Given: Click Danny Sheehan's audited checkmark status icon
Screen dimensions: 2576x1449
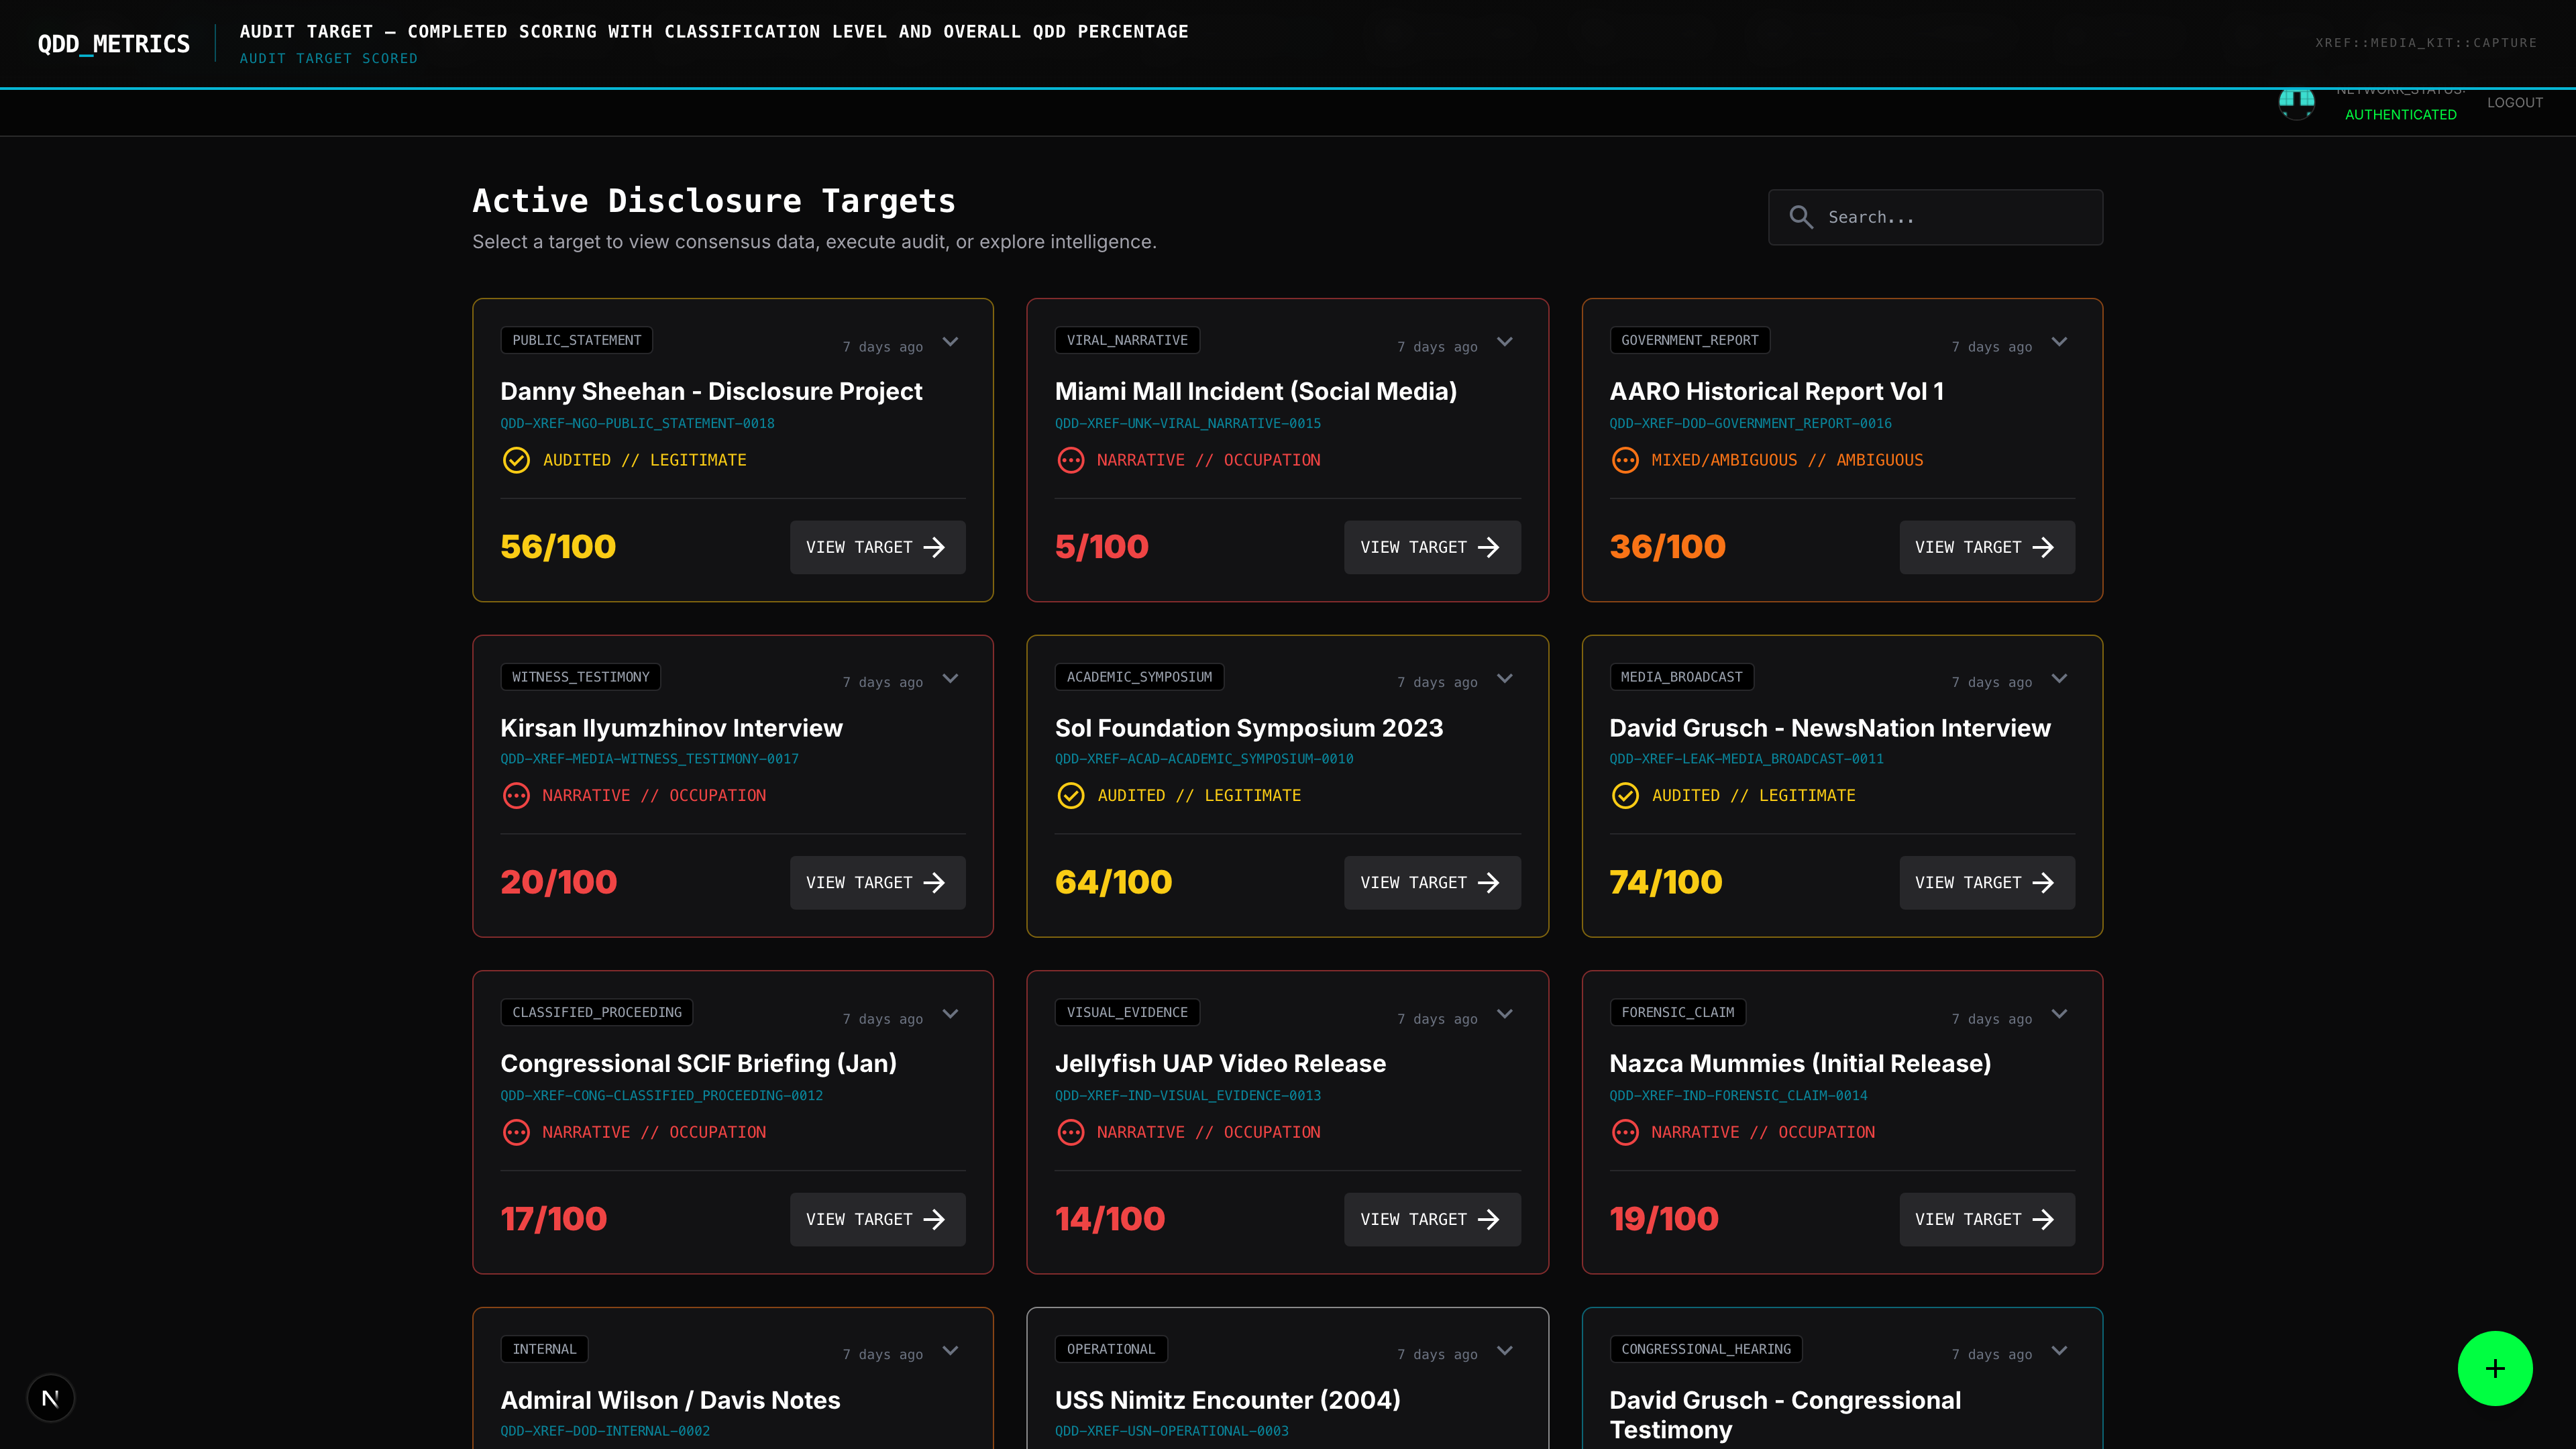Looking at the screenshot, I should point(516,460).
